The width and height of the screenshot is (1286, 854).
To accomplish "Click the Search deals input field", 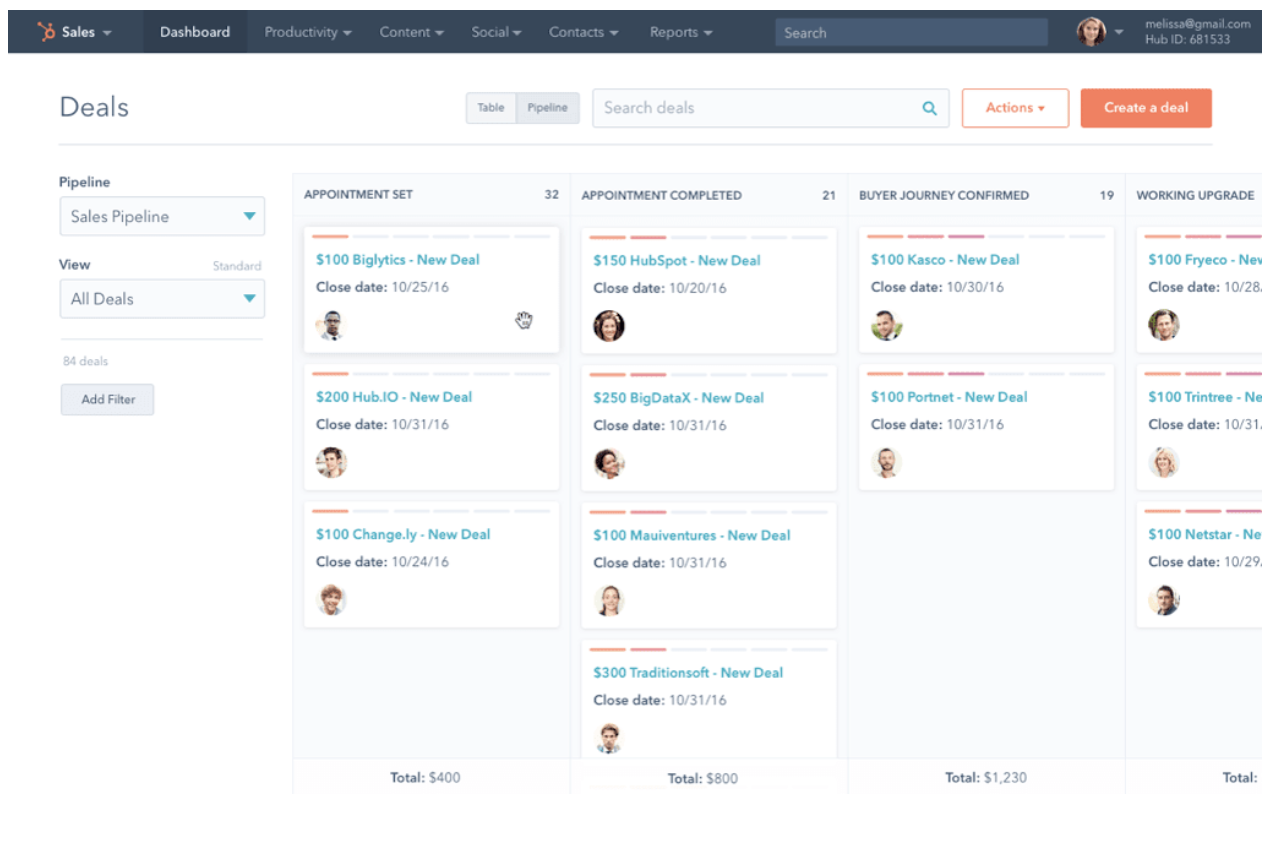I will (x=770, y=108).
